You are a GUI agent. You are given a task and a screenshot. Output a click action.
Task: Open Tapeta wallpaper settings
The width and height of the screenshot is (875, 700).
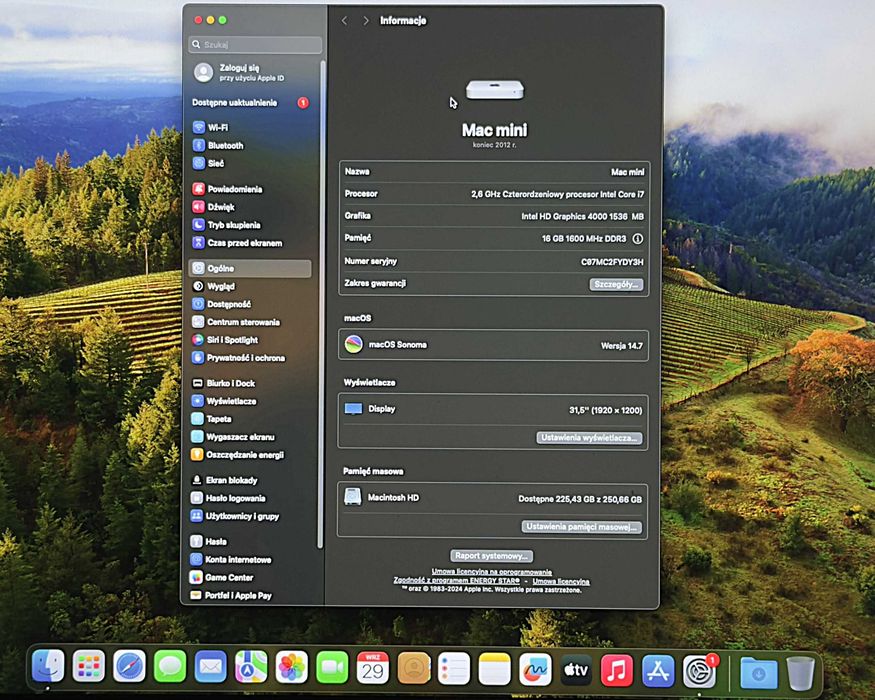tap(211, 419)
